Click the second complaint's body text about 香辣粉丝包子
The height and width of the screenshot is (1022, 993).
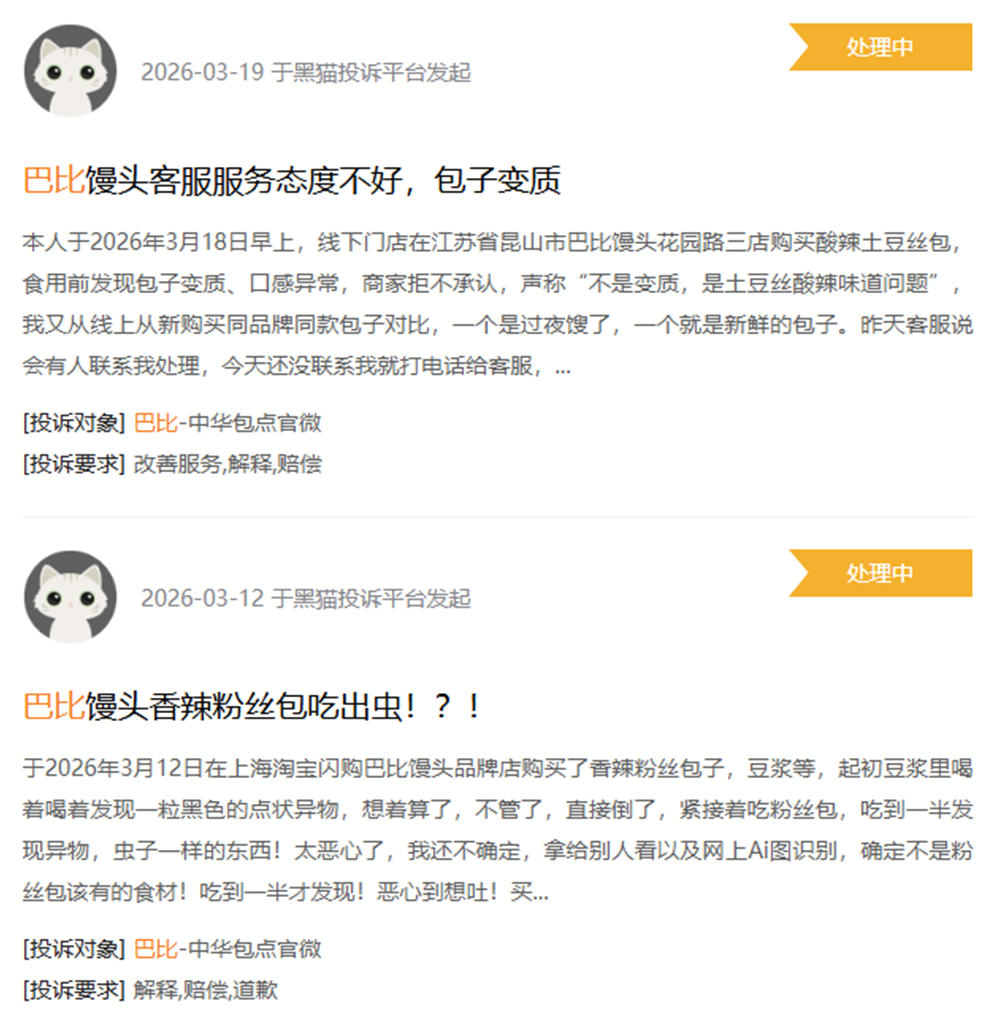pos(498,830)
